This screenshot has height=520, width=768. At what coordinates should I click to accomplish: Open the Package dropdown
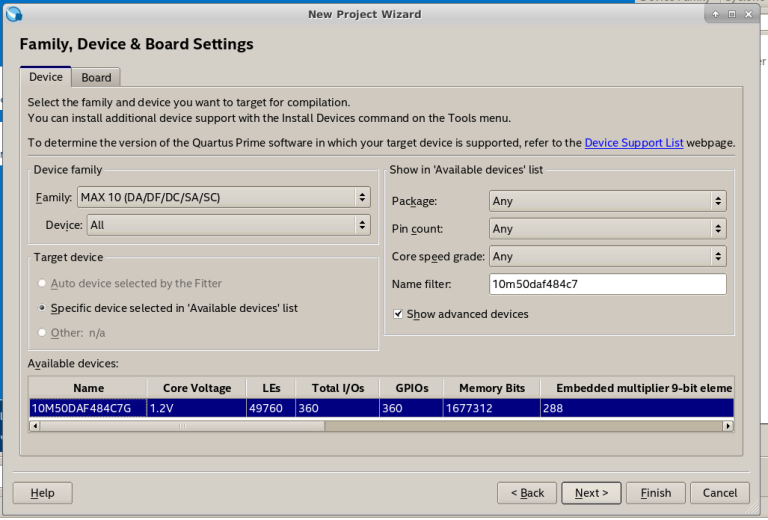[606, 201]
